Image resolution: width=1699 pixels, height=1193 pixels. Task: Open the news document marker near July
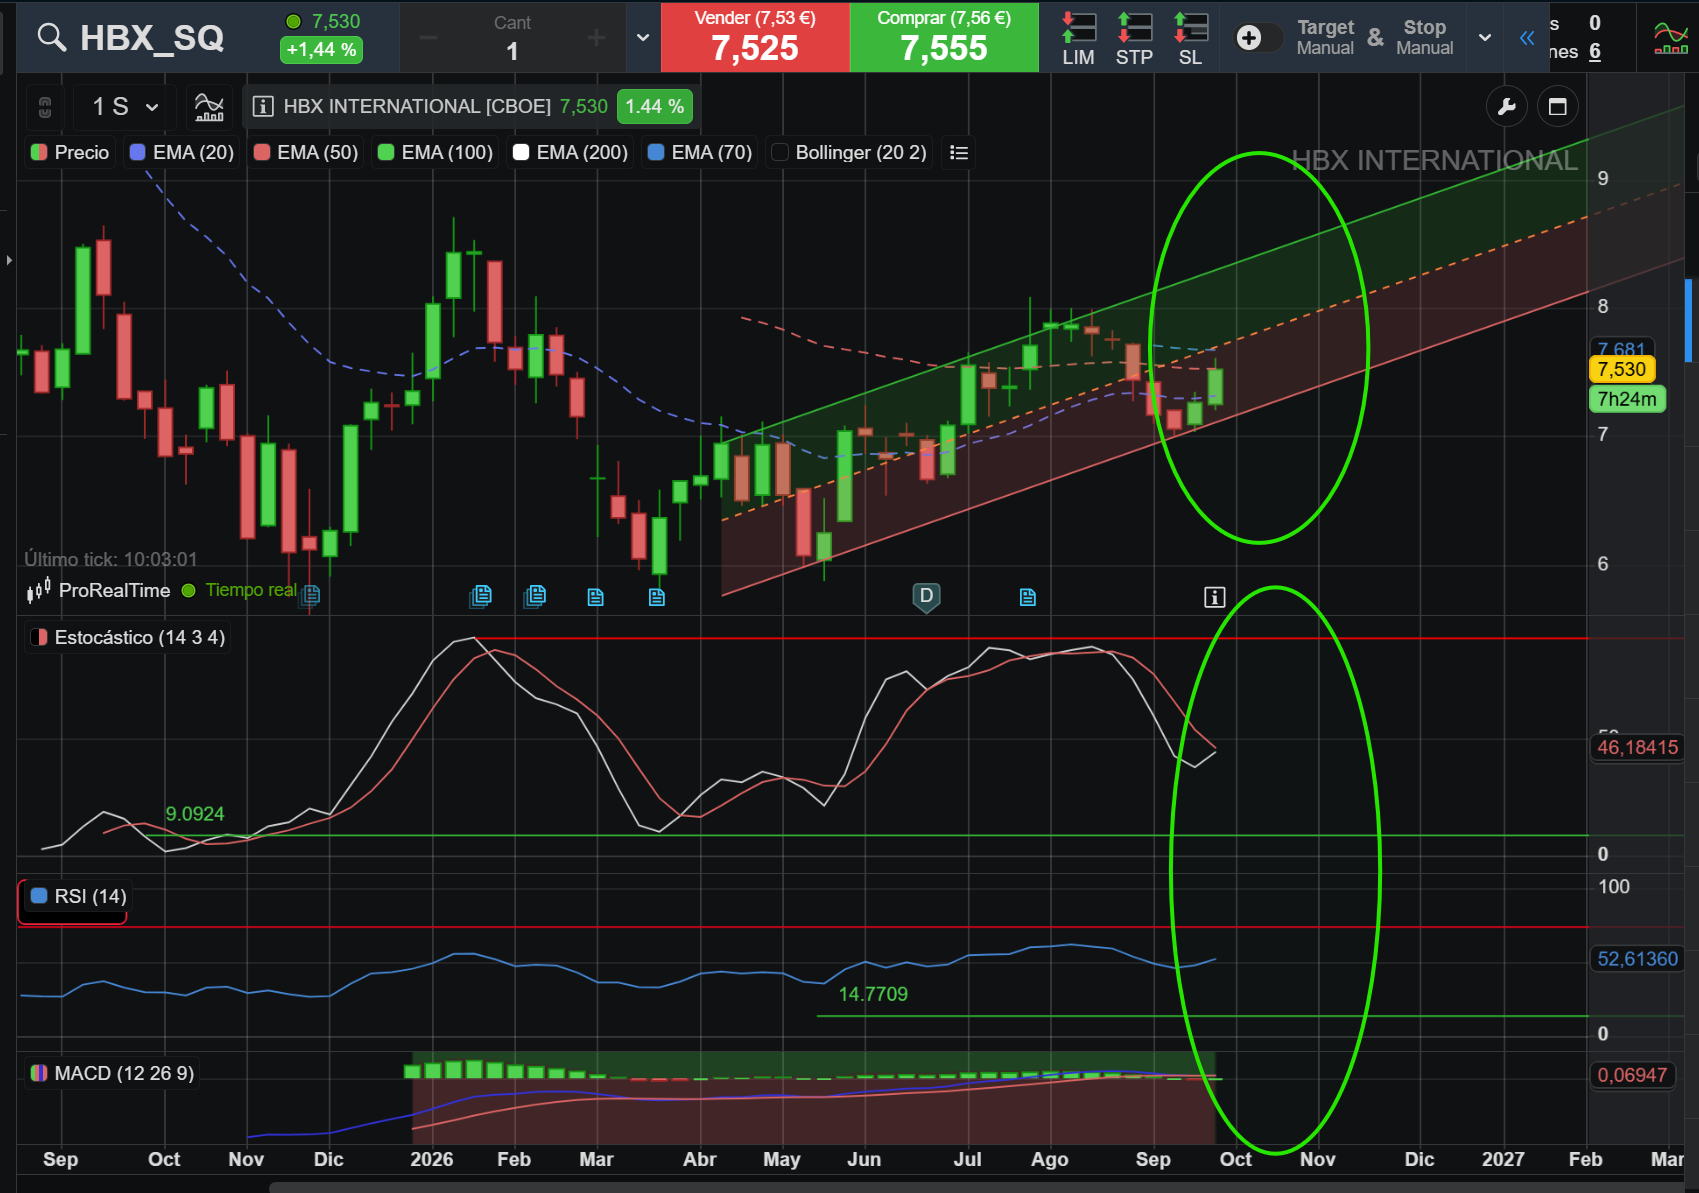point(1027,597)
